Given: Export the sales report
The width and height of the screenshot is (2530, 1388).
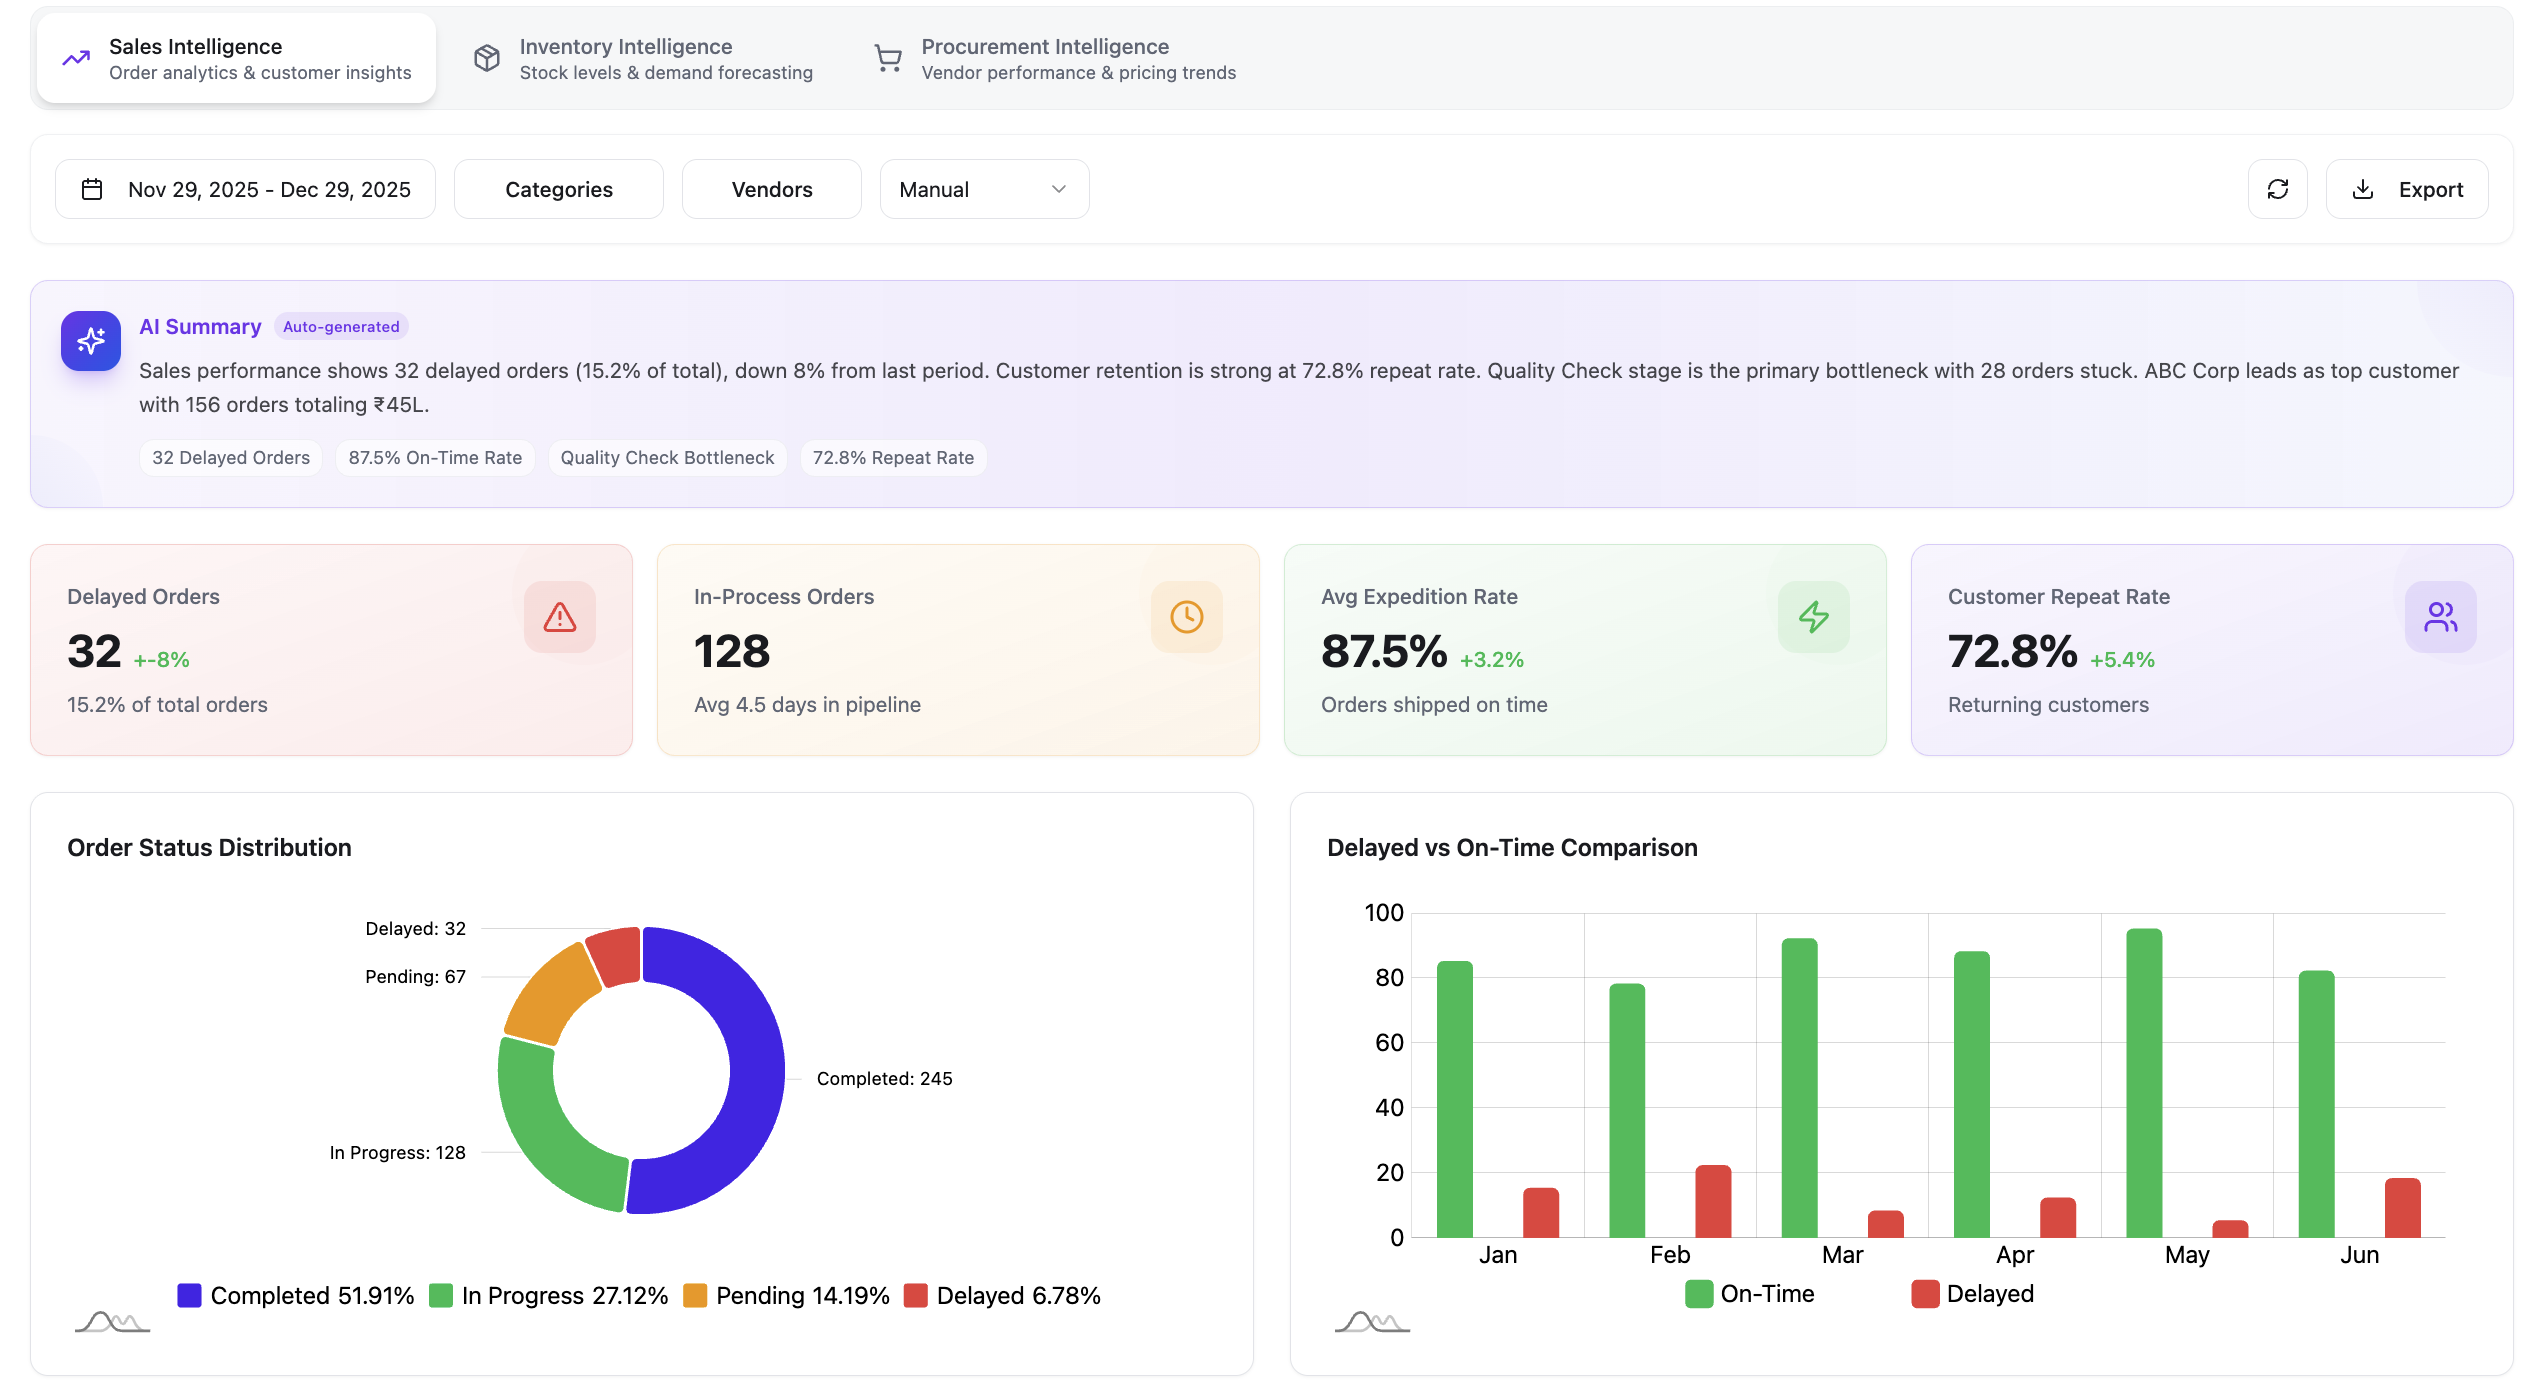Looking at the screenshot, I should point(2407,189).
